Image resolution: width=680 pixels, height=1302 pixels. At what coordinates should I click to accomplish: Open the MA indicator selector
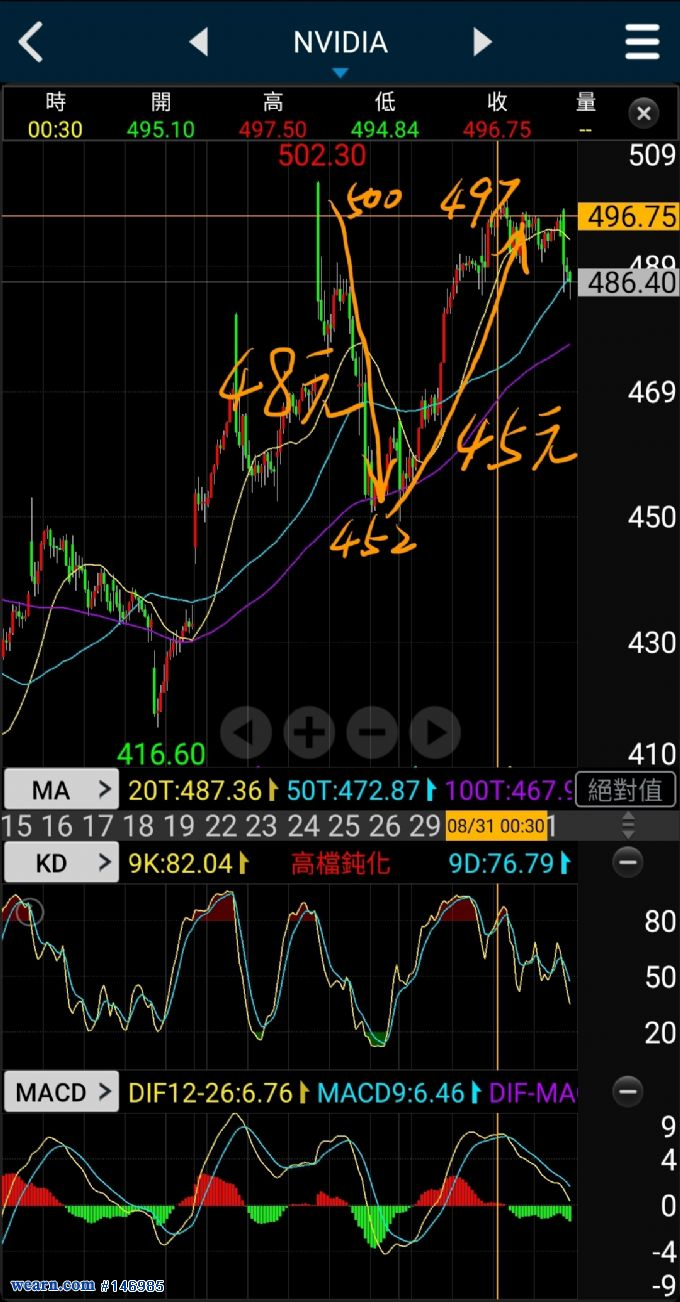pos(61,790)
